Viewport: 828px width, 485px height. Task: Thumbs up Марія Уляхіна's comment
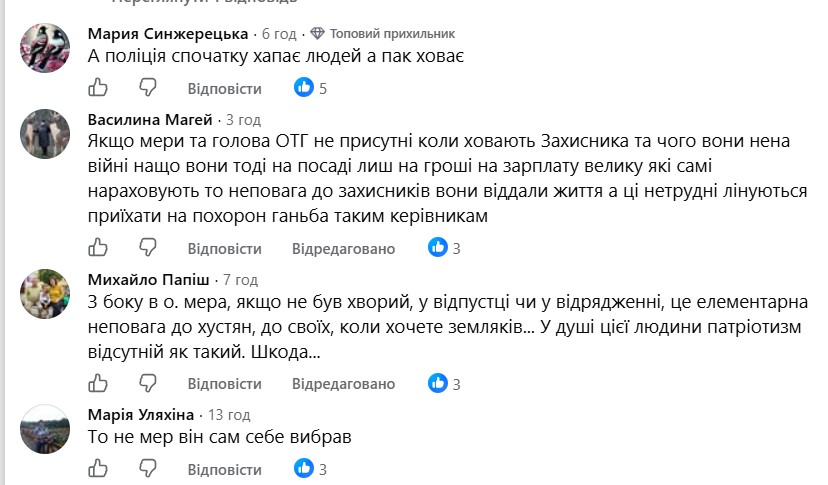(x=98, y=469)
